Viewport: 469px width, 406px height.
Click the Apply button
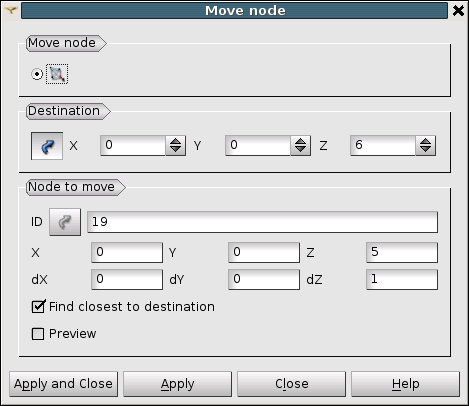point(177,384)
